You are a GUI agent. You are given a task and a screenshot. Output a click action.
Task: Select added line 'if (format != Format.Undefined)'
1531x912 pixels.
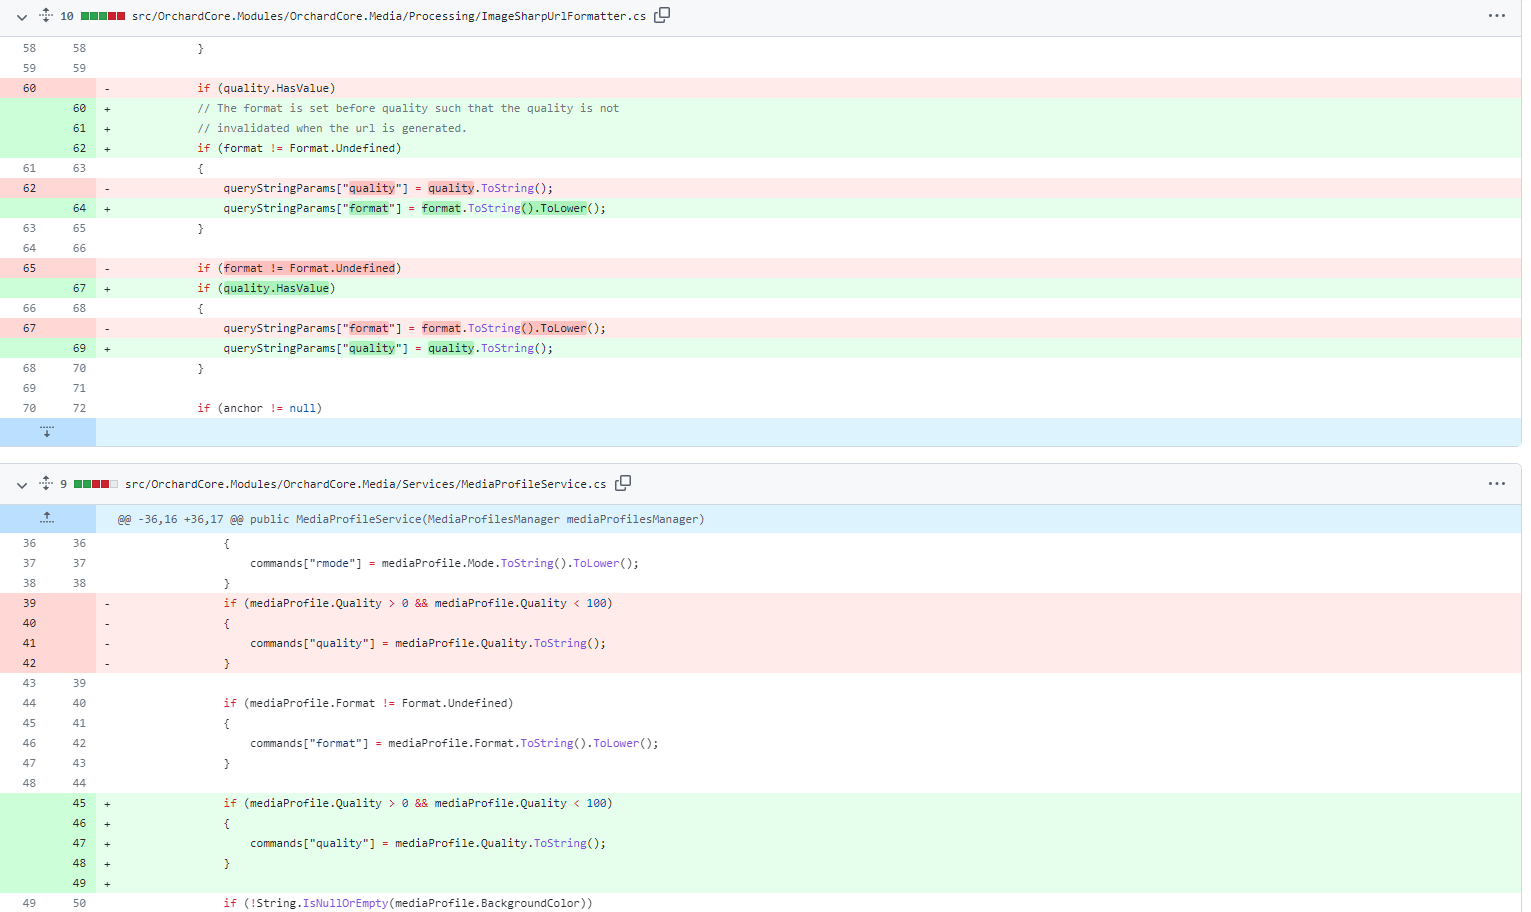pos(299,148)
